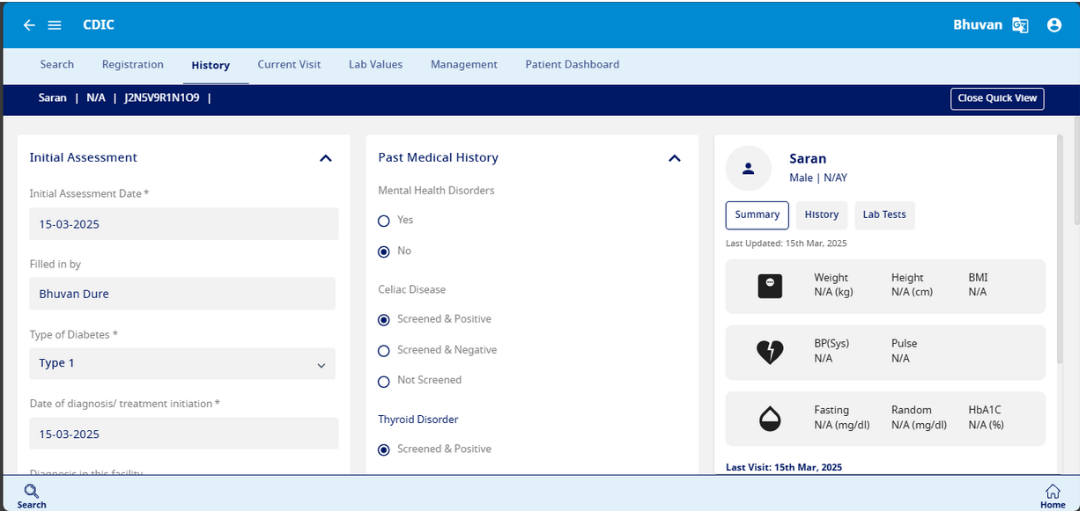Screen dimensions: 1080x515
Task: Click the Home icon at bottom right
Action: pyautogui.click(x=1052, y=491)
